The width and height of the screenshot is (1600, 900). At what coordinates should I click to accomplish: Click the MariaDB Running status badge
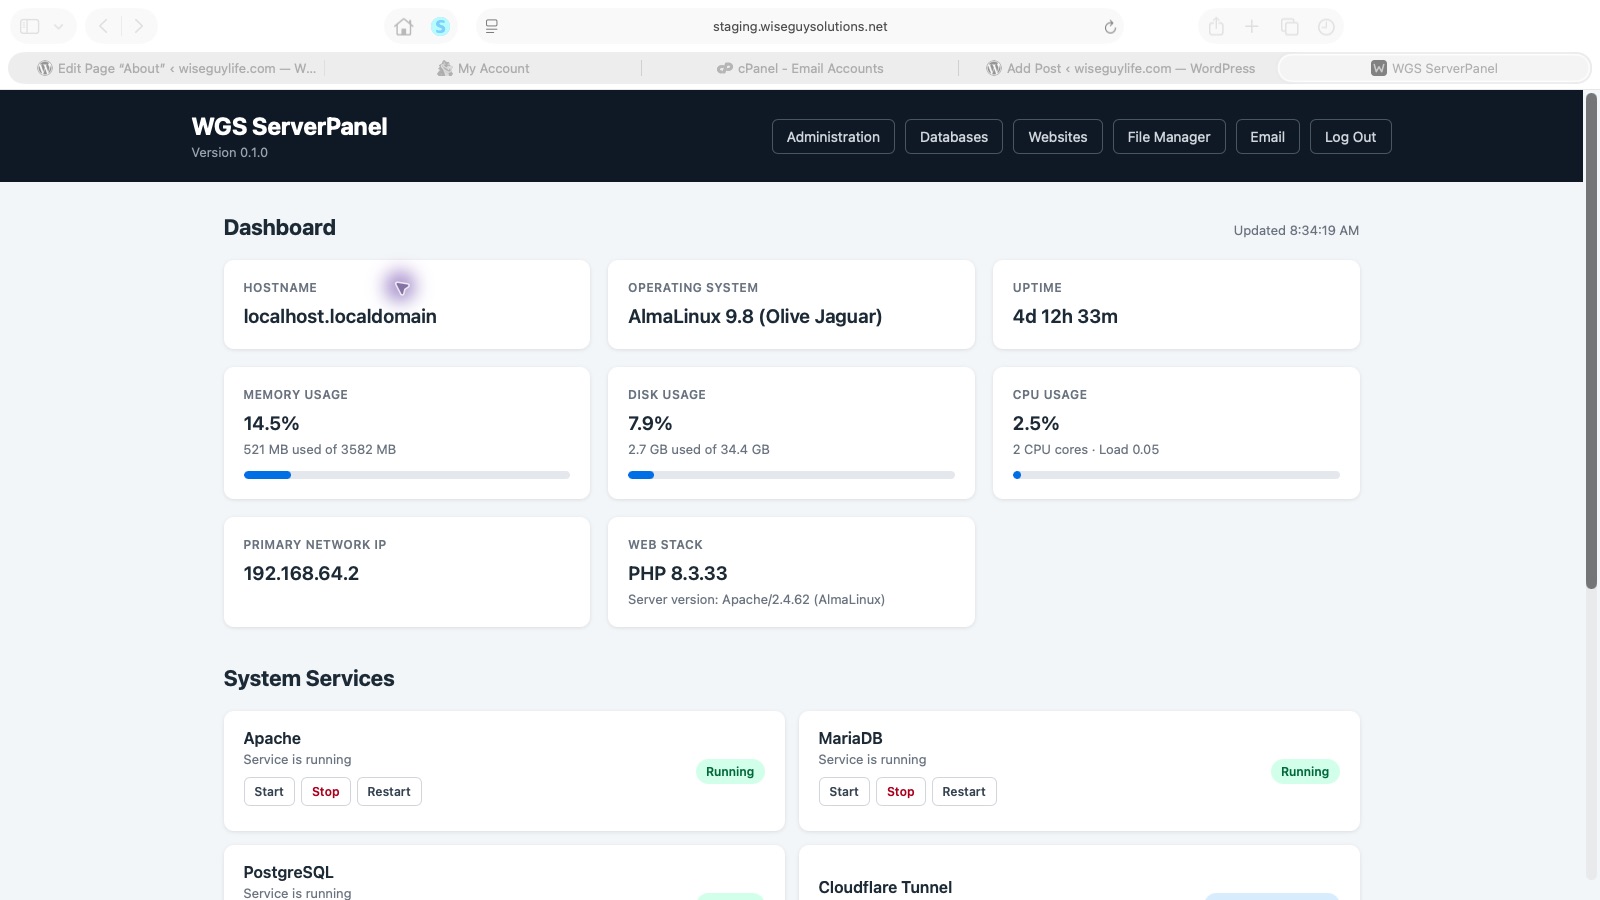1305,771
